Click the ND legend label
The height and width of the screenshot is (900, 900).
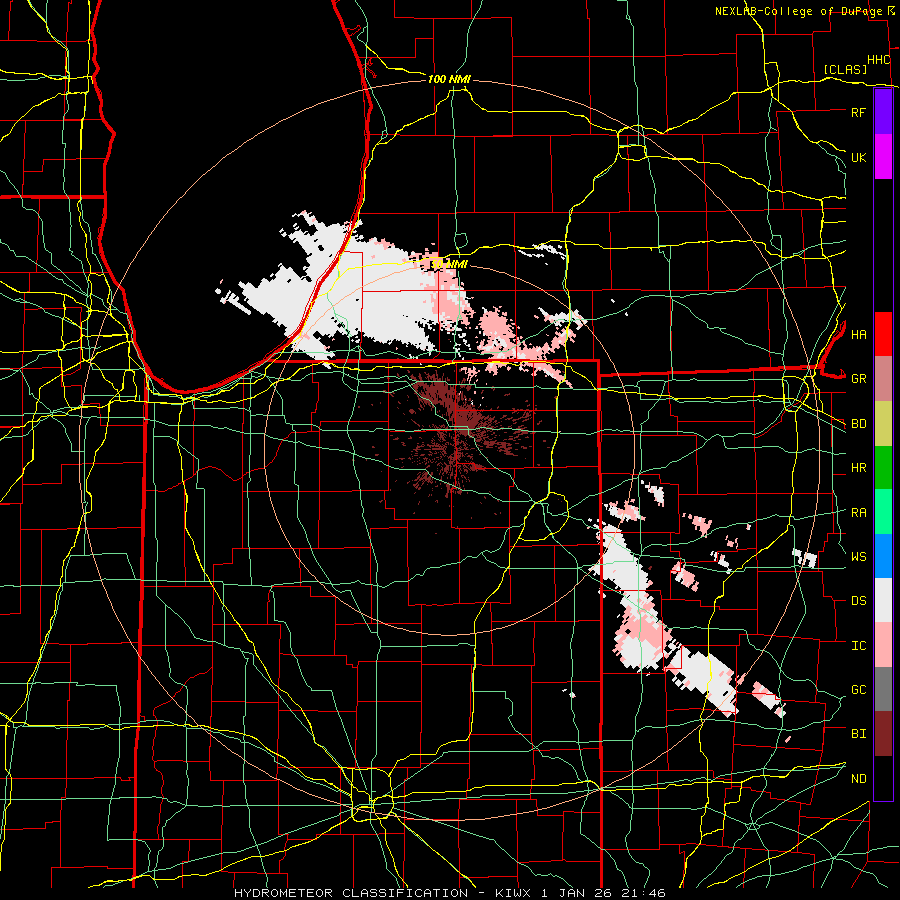[858, 779]
